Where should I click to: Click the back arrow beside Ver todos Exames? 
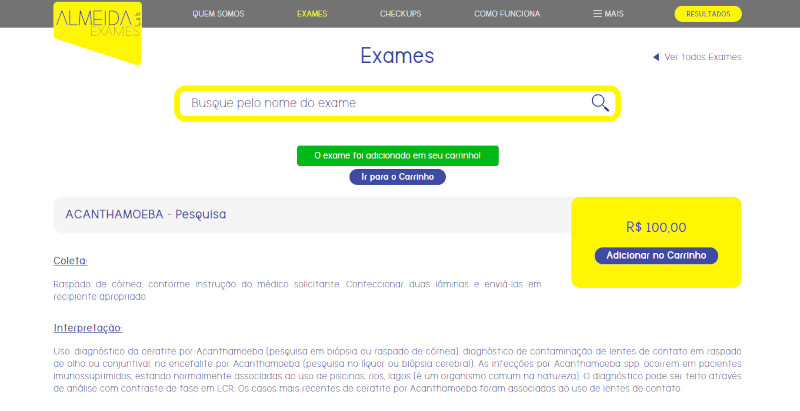pyautogui.click(x=656, y=57)
